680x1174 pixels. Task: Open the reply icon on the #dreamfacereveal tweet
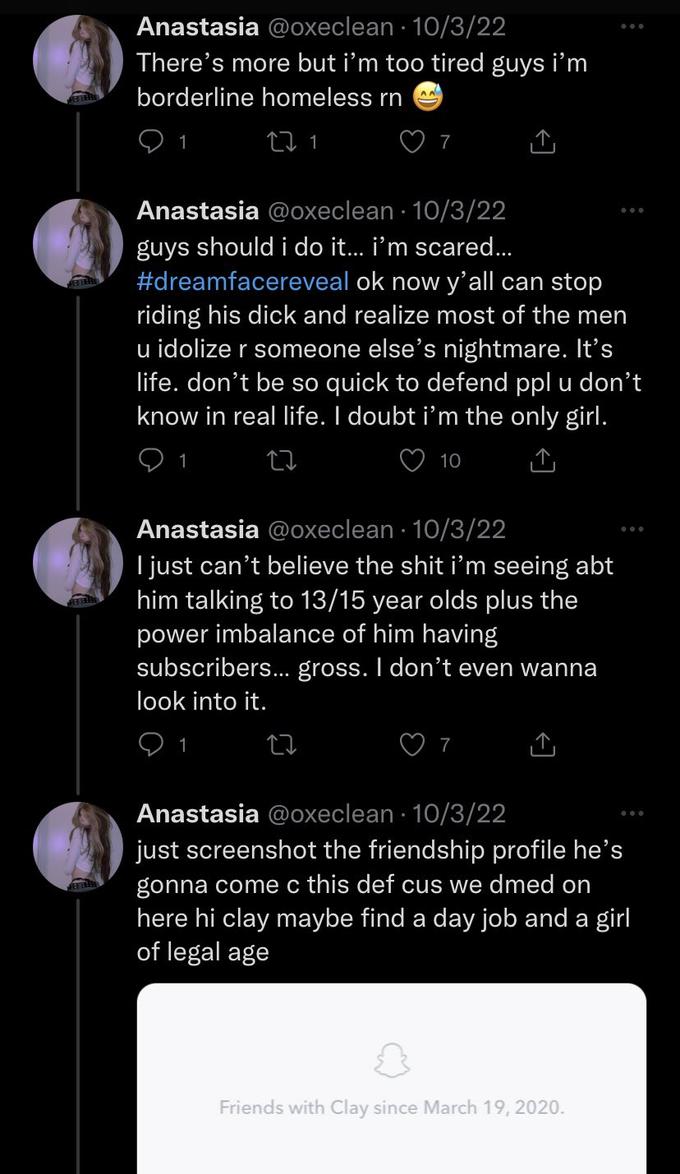tap(150, 459)
